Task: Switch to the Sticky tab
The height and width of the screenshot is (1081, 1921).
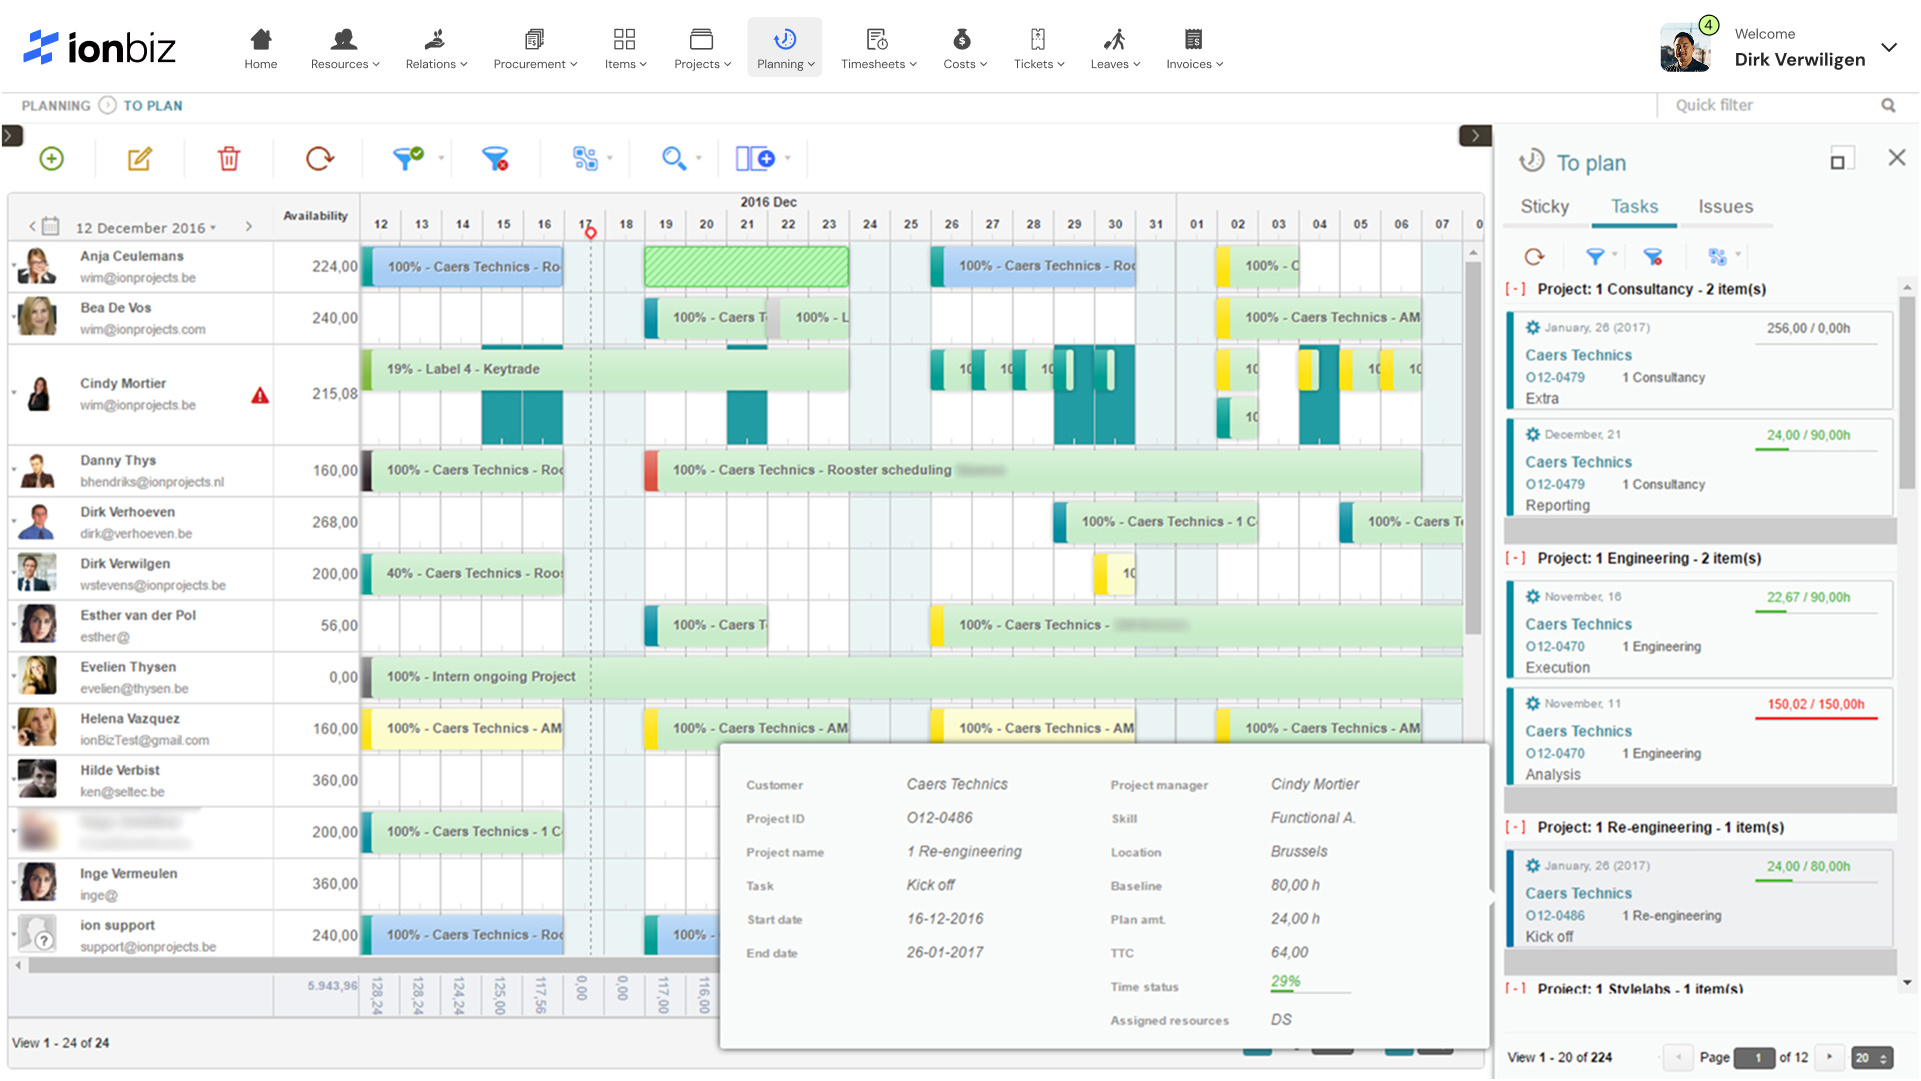Action: pyautogui.click(x=1544, y=206)
